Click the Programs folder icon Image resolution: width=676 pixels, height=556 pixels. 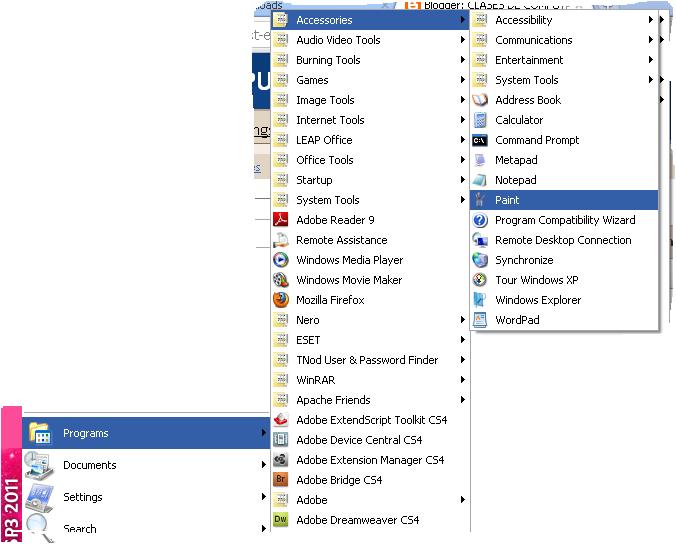39,433
